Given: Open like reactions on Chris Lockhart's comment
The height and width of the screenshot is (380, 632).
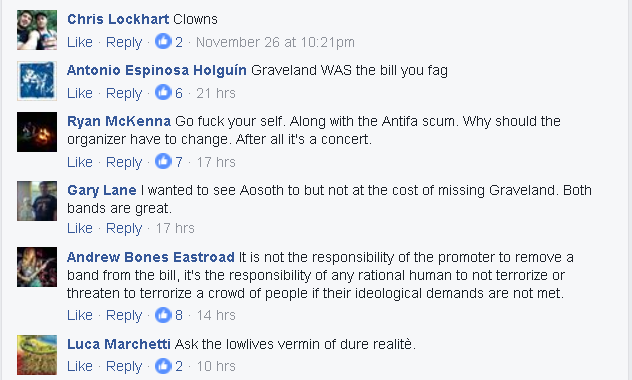Looking at the screenshot, I should [169, 42].
